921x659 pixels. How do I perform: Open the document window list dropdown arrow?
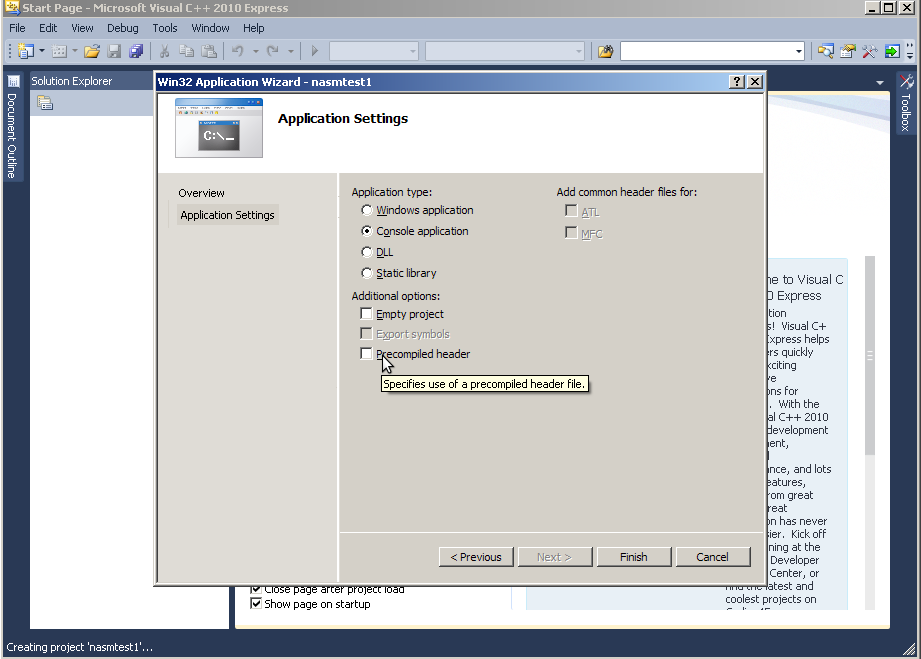click(879, 83)
